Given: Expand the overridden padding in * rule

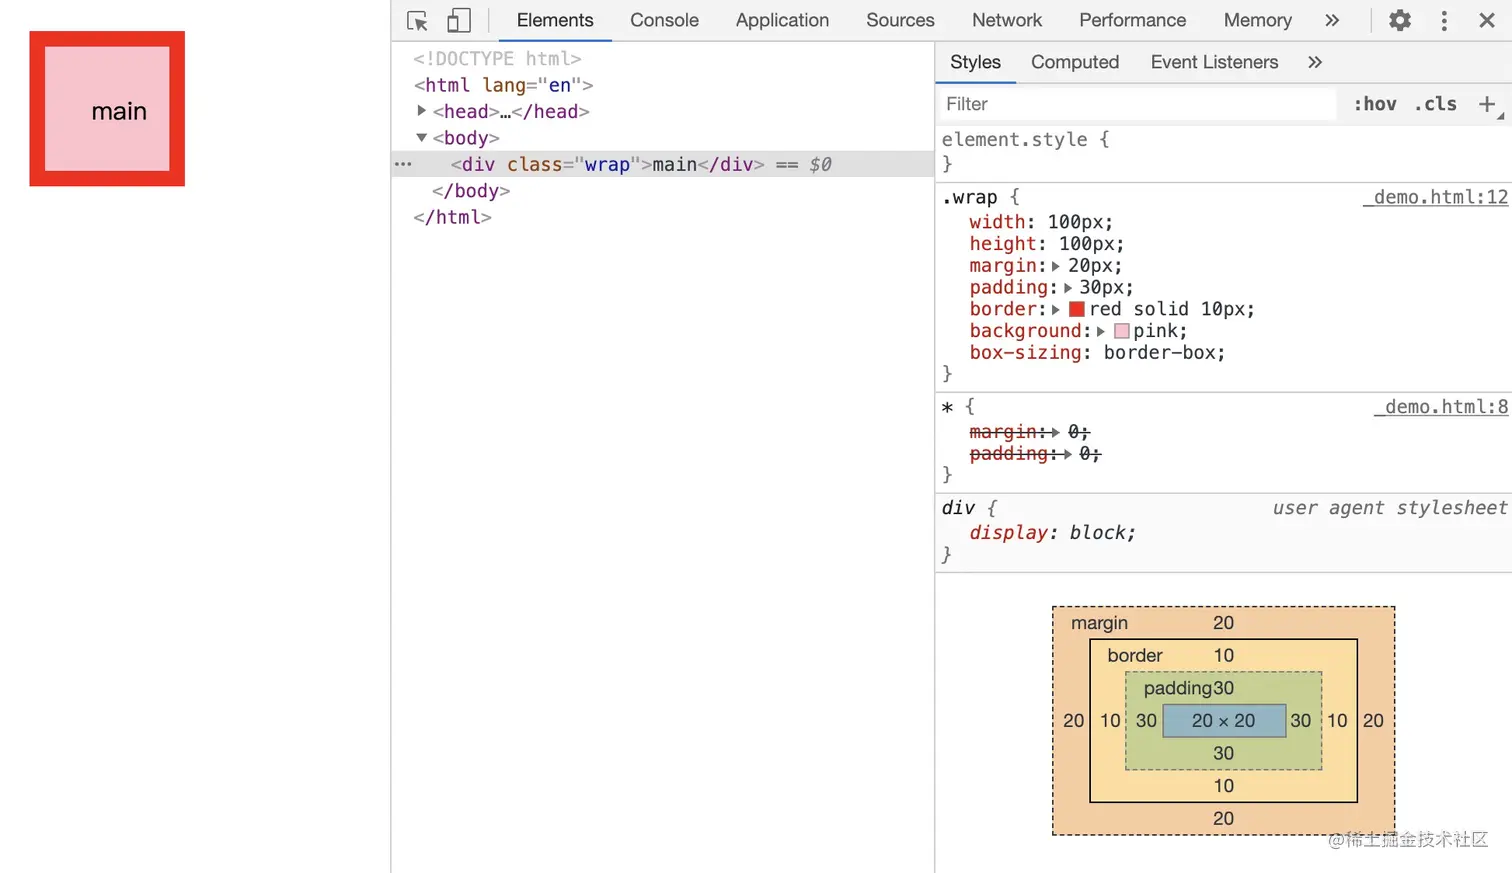Looking at the screenshot, I should pyautogui.click(x=1067, y=454).
